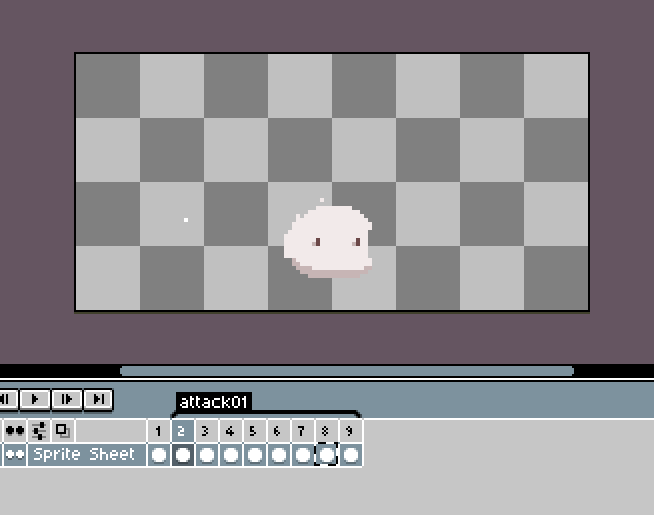Toggle continuous mode for Sprite Sheet layer

(15, 455)
